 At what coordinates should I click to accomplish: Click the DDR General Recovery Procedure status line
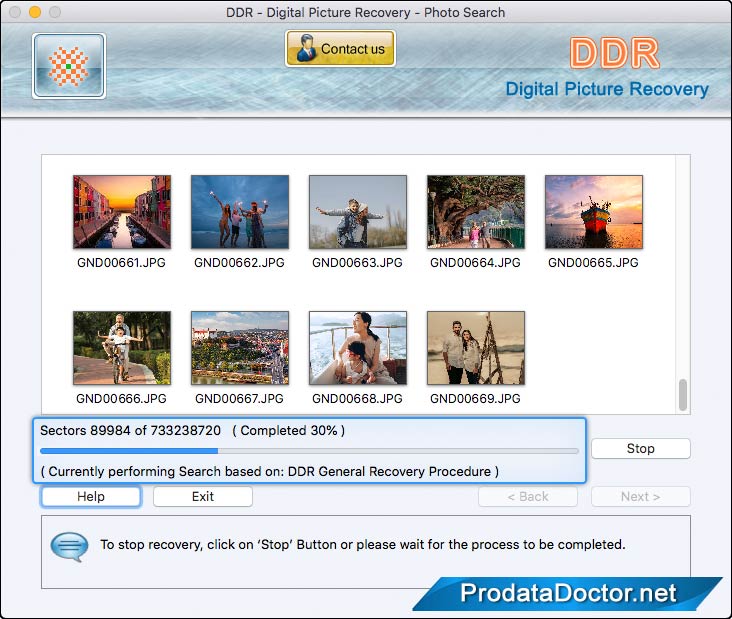[x=269, y=471]
